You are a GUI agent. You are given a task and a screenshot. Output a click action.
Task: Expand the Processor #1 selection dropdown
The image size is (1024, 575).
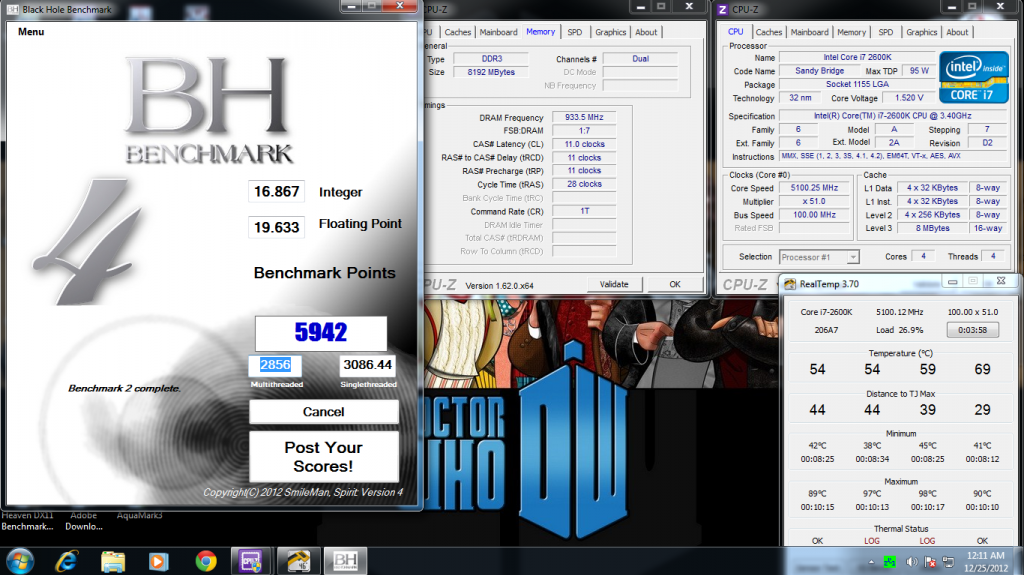[852, 257]
